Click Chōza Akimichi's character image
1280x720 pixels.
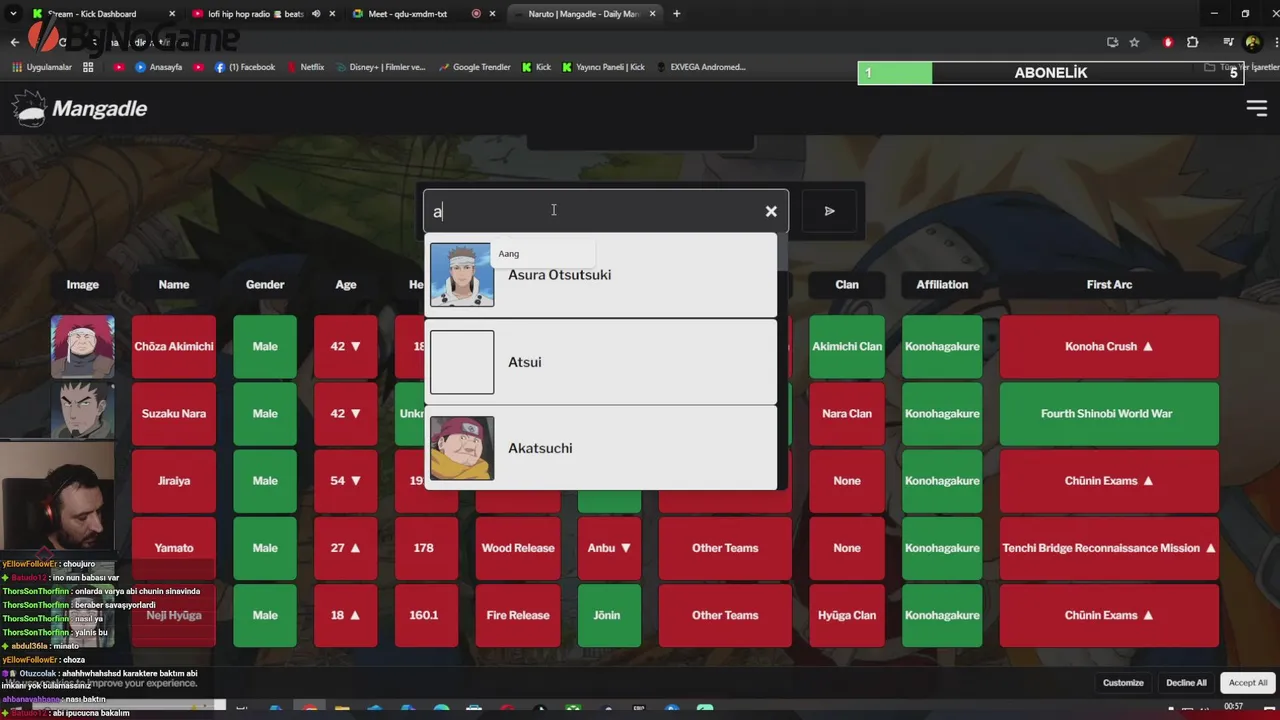(x=83, y=347)
